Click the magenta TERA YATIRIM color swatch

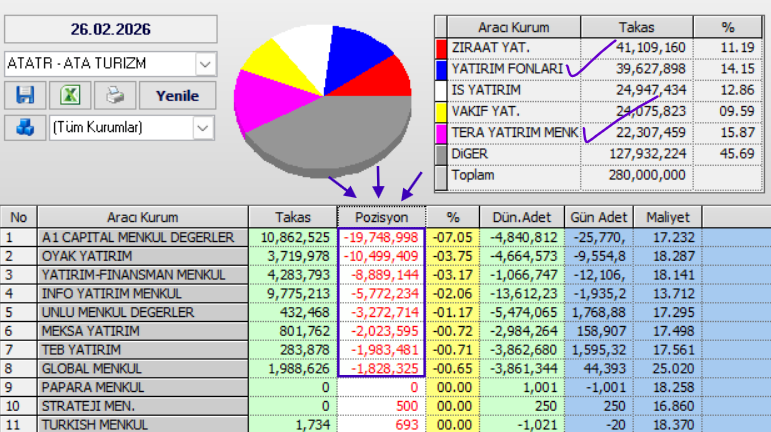pos(441,133)
